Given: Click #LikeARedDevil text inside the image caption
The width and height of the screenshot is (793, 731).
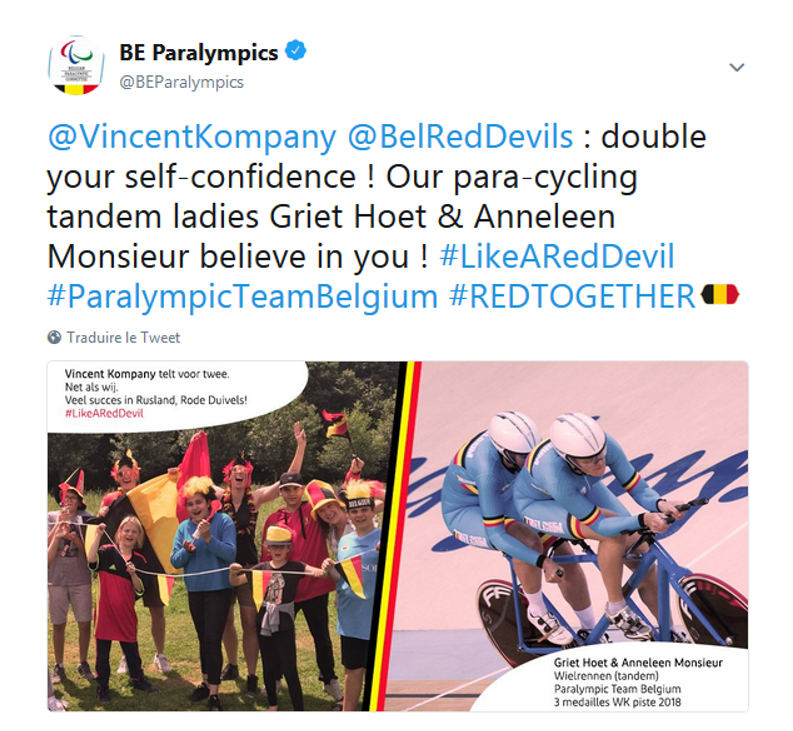Looking at the screenshot, I should tap(104, 414).
